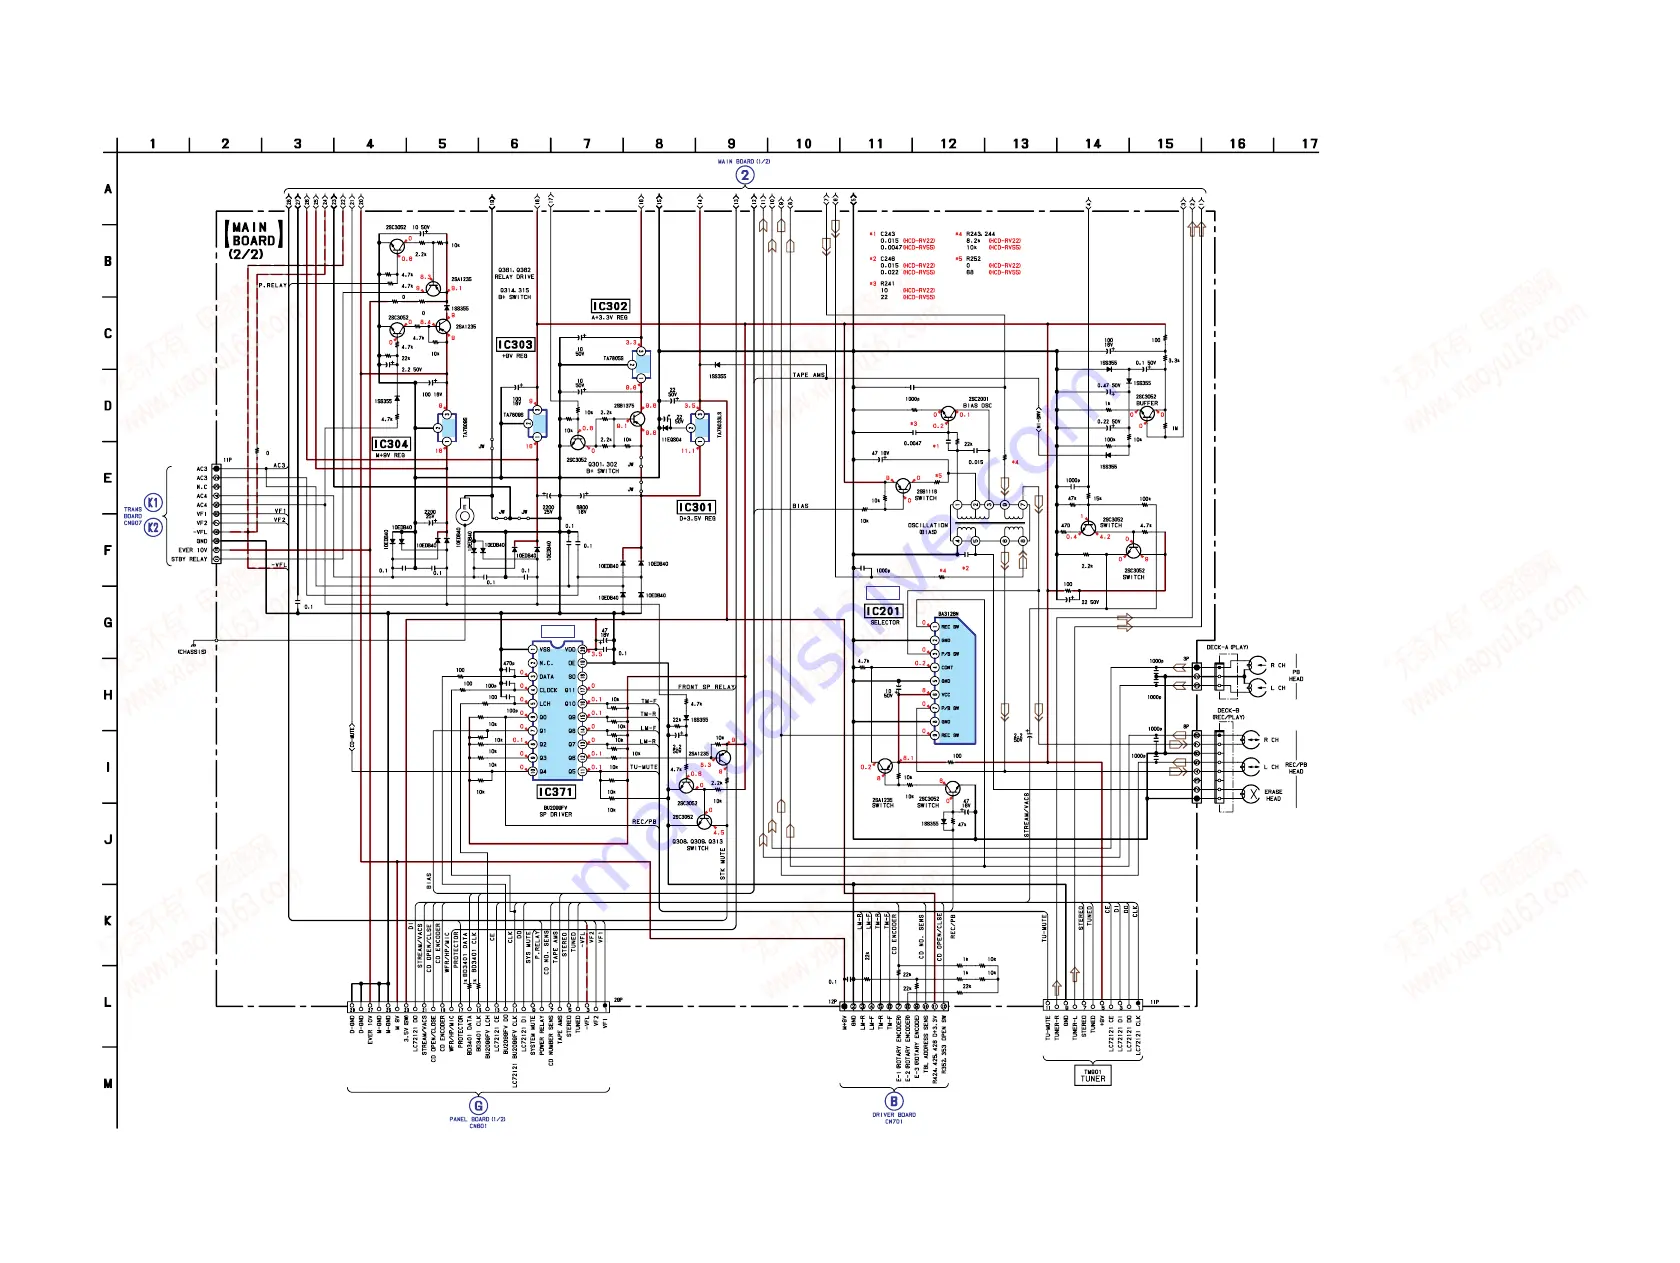Click the DRIVER BOARD CN701 label
1680x1263 pixels.
point(894,1118)
